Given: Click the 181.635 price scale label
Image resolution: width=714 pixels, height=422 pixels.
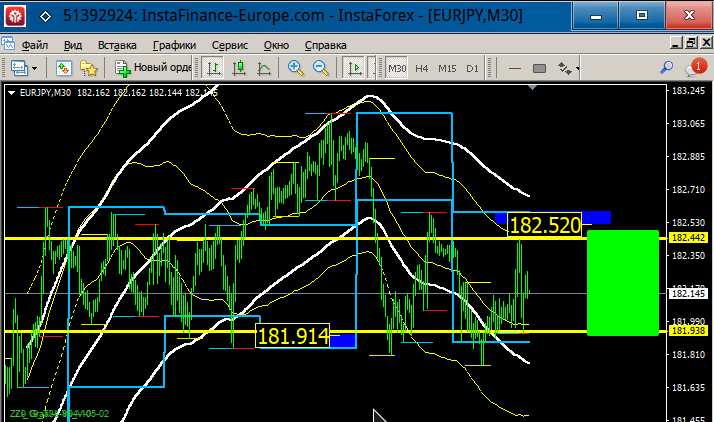Looking at the screenshot, I should click(688, 387).
